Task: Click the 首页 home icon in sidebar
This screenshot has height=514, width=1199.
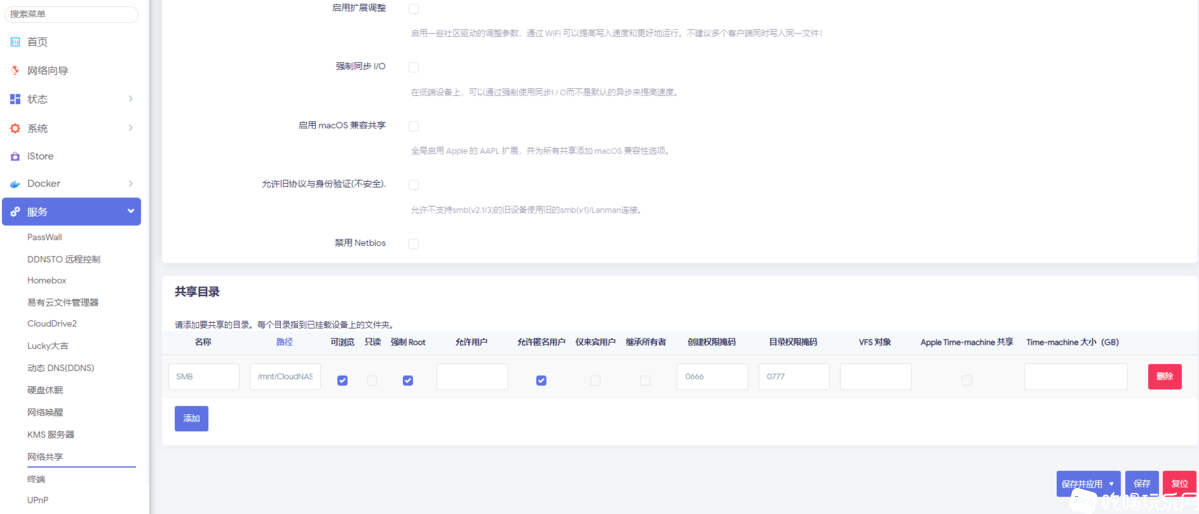Action: pyautogui.click(x=15, y=42)
